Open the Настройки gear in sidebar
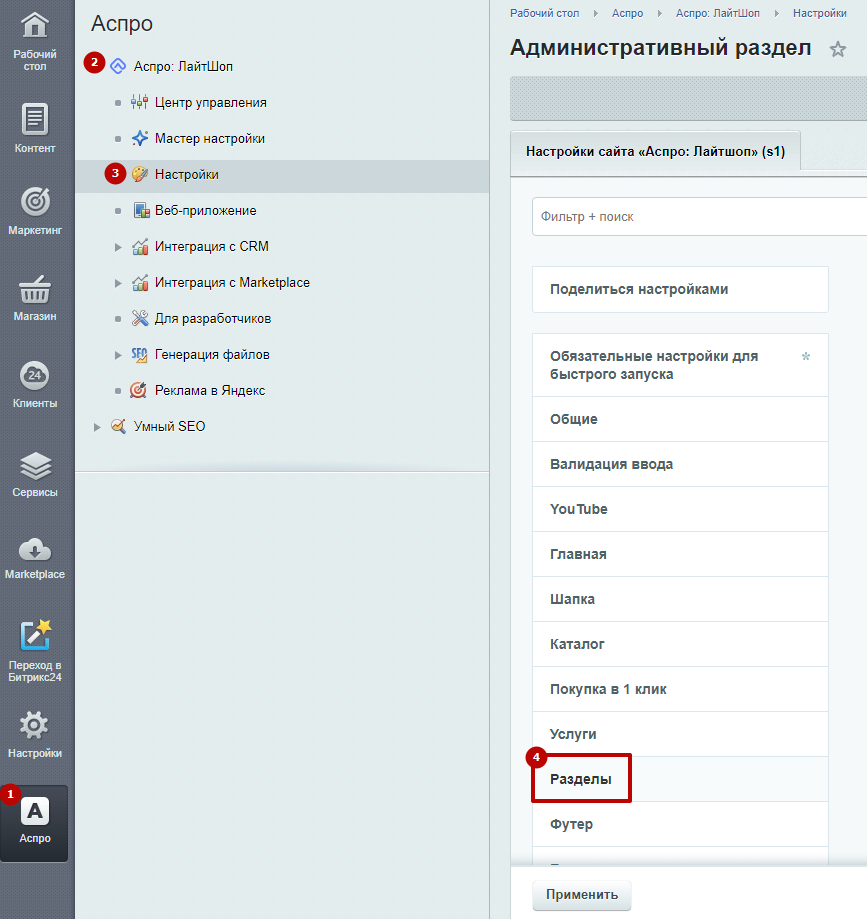This screenshot has height=919, width=867. click(x=34, y=726)
